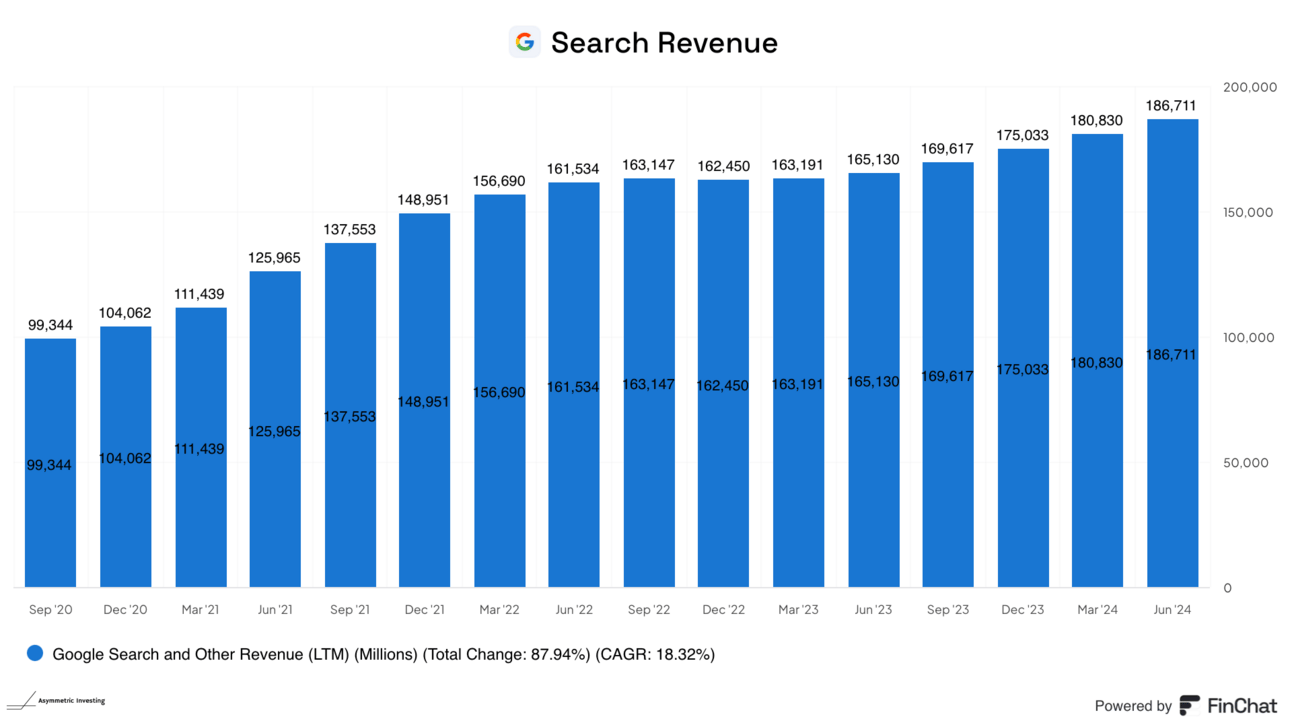1292x727 pixels.
Task: Select the "Dec '20" x-axis label
Action: click(x=125, y=609)
